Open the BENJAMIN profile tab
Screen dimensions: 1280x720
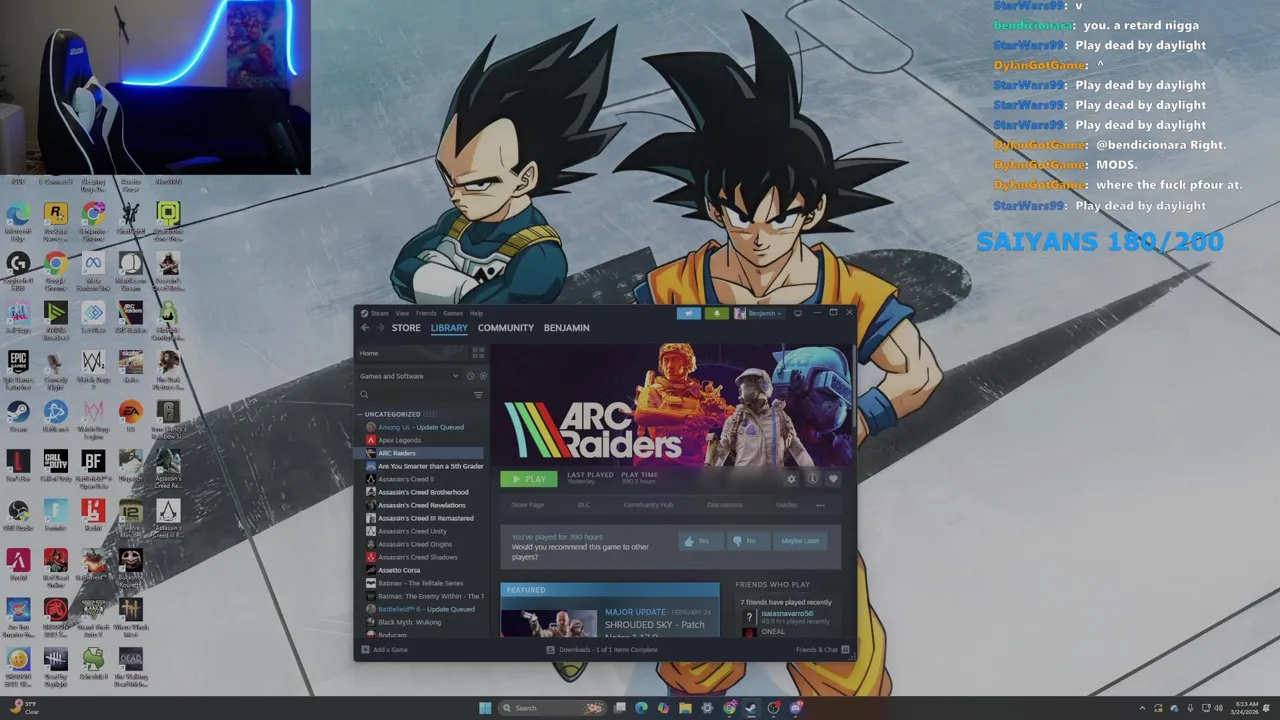coord(566,328)
